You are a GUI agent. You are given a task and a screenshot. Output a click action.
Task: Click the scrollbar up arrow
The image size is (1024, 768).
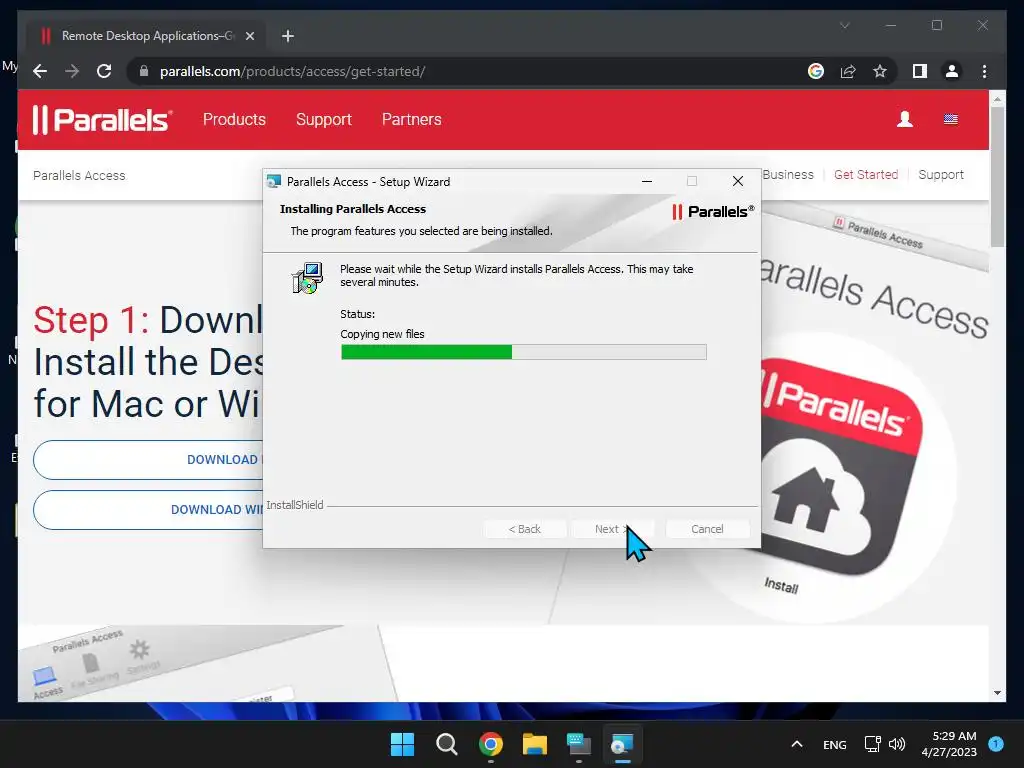(997, 99)
